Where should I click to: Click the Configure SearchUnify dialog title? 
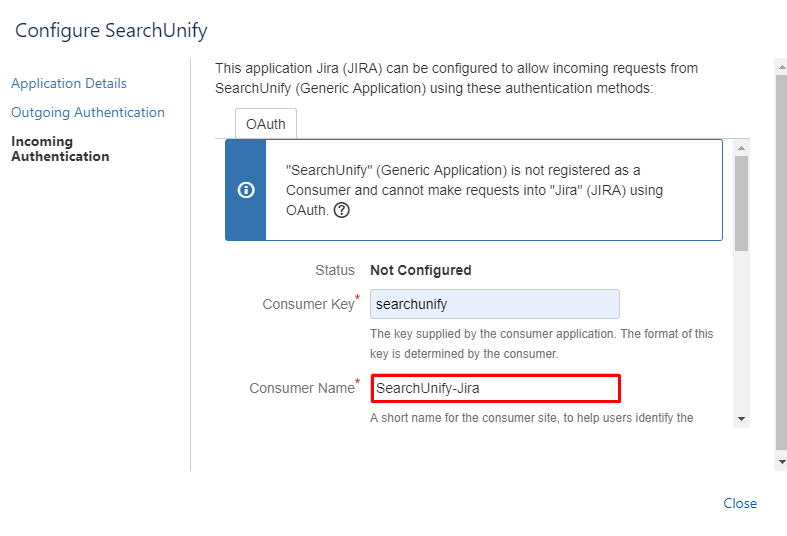point(111,30)
